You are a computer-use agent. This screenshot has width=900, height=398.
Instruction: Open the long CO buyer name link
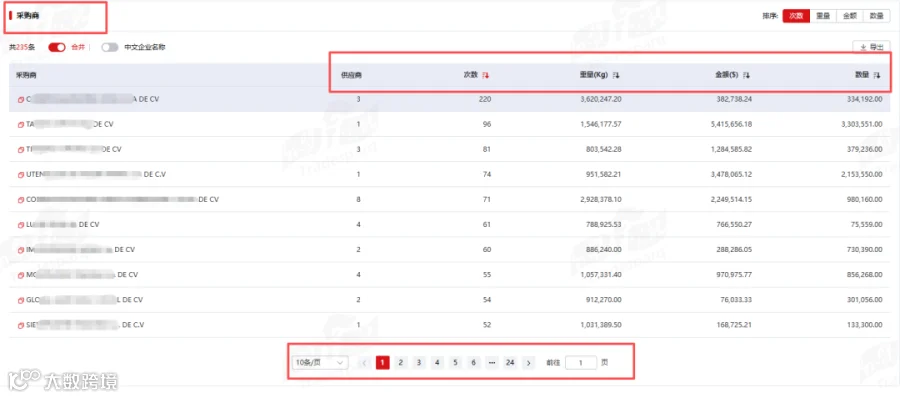[x=123, y=200]
